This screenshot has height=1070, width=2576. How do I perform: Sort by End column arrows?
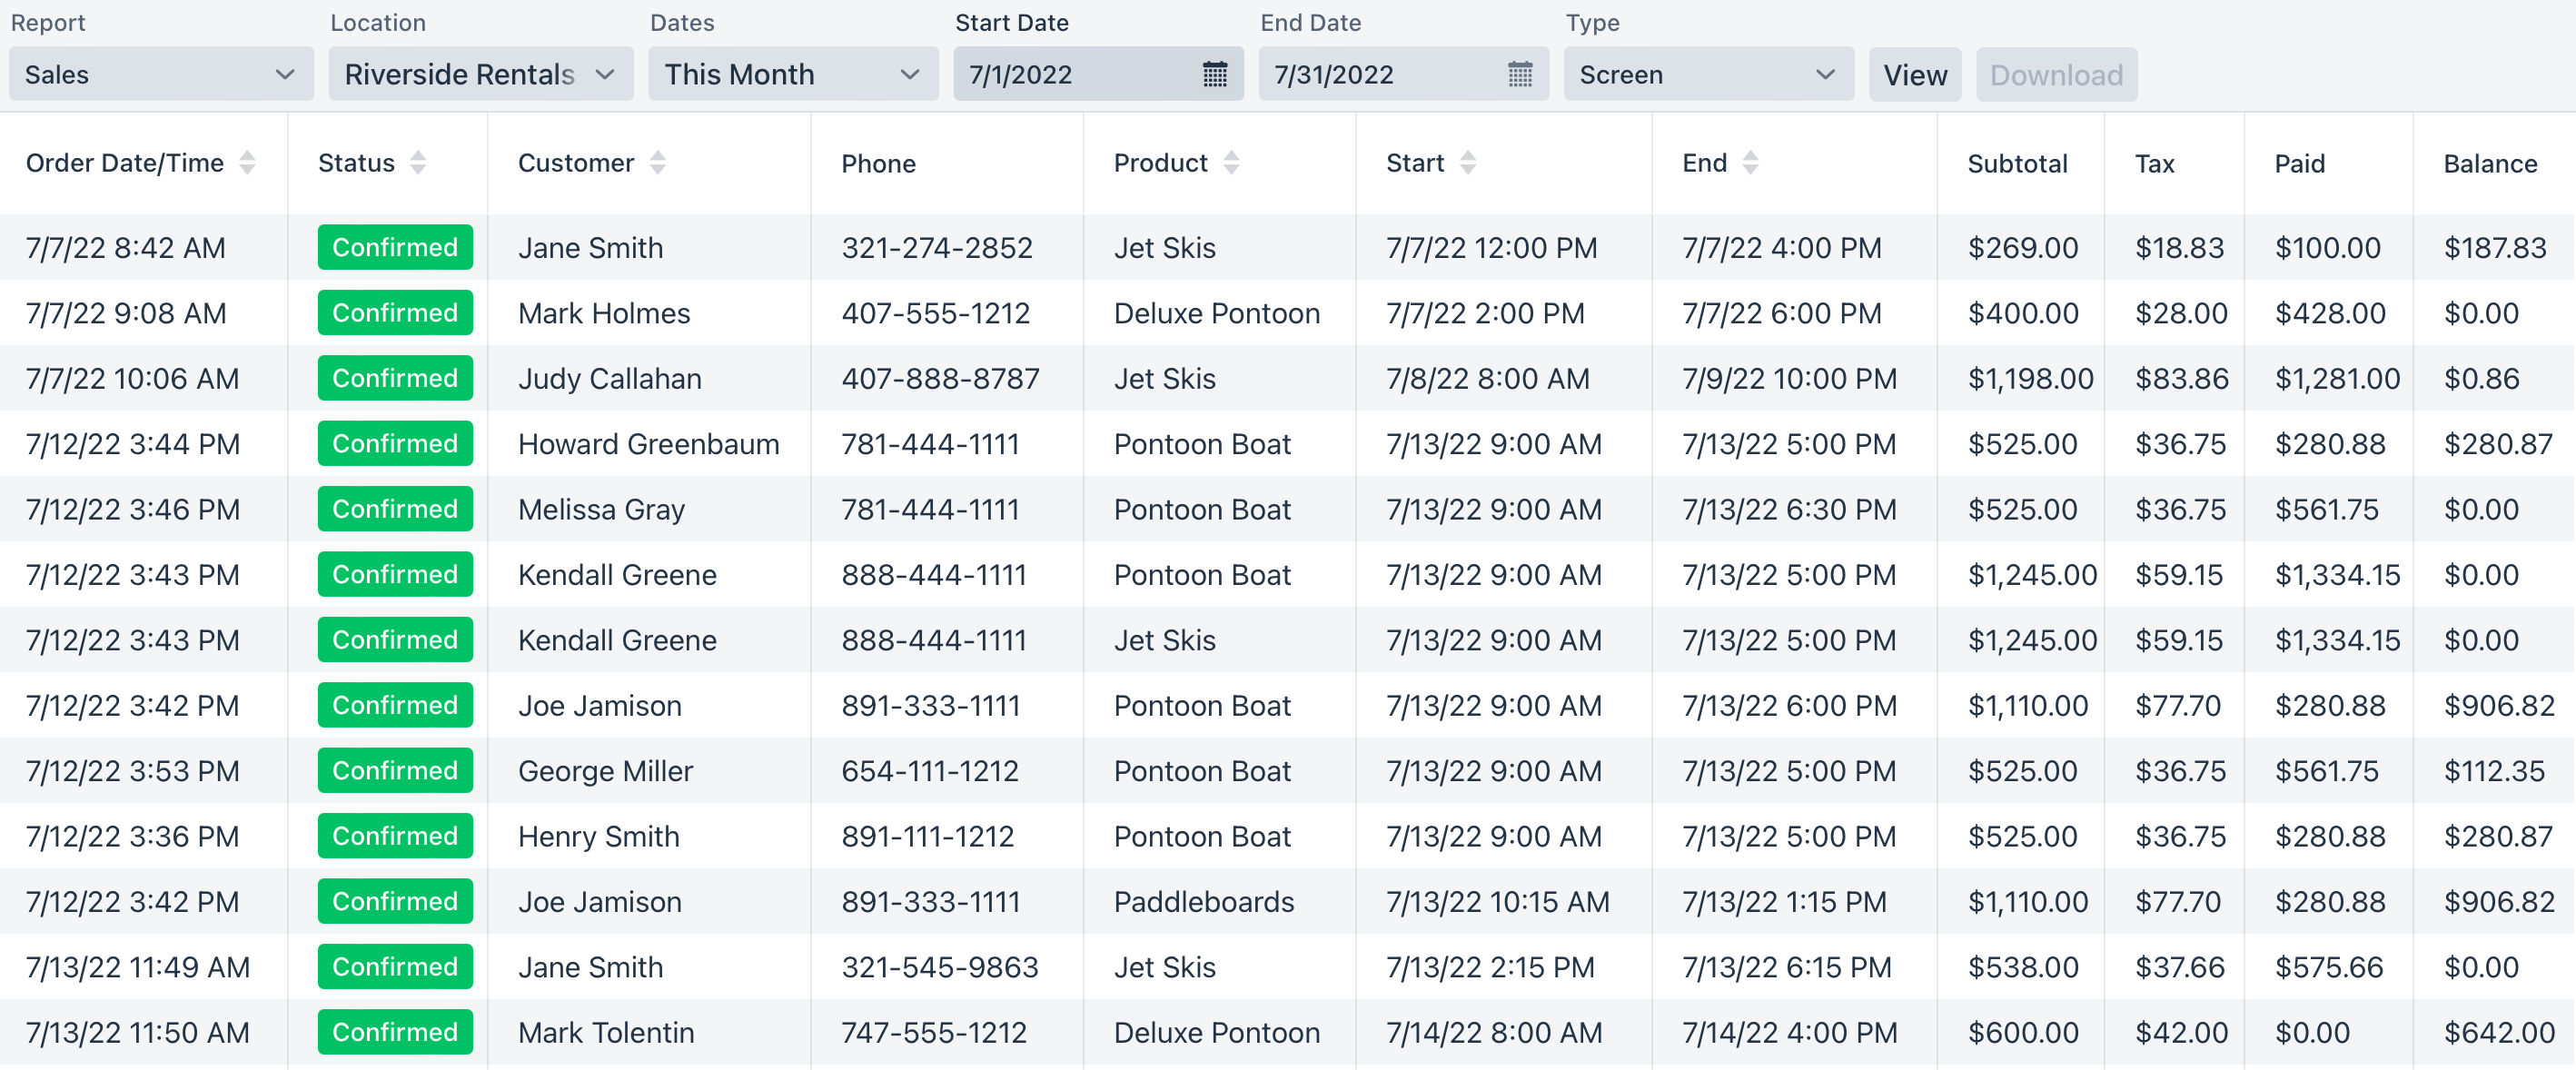[x=1750, y=163]
